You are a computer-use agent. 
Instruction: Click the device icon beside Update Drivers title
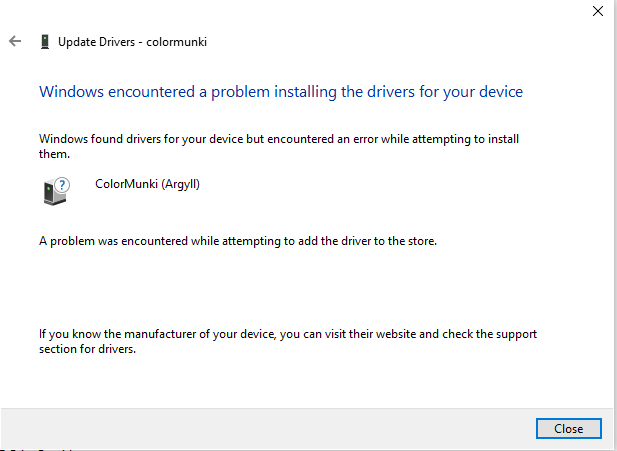(x=44, y=42)
